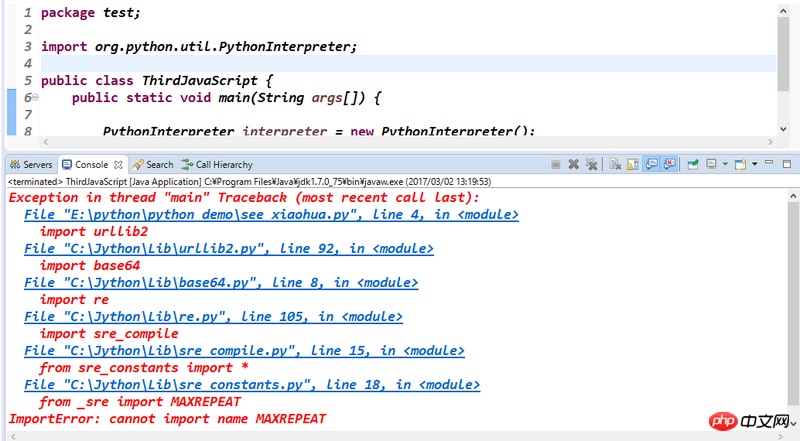Click the 'import urllib2' console line
Viewport: 800px width, 441px height.
(x=94, y=232)
